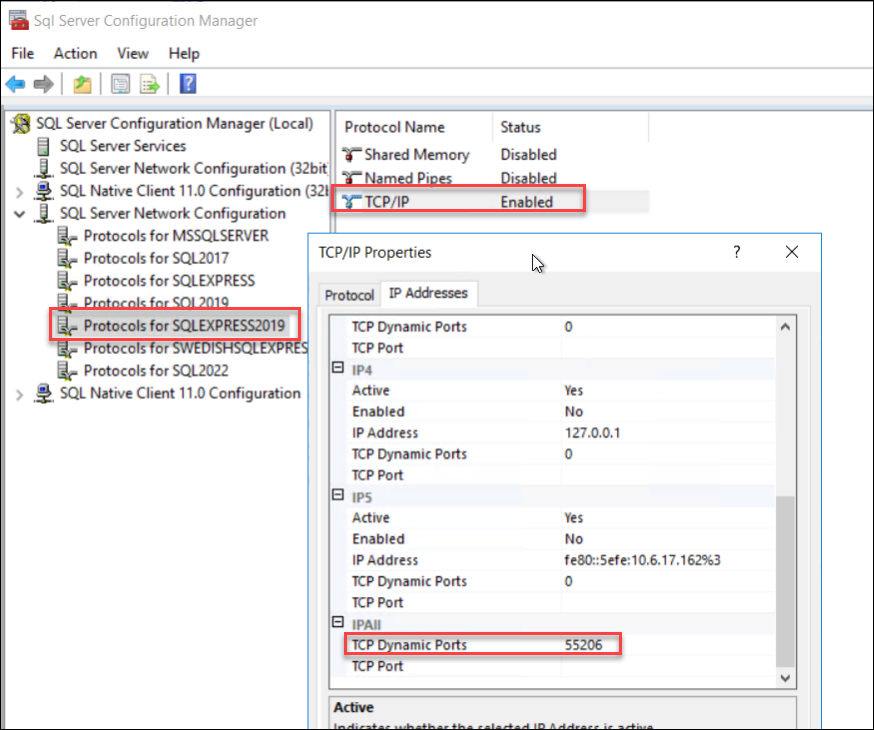This screenshot has width=874, height=730.
Task: Click the Export List toolbar icon
Action: (148, 84)
